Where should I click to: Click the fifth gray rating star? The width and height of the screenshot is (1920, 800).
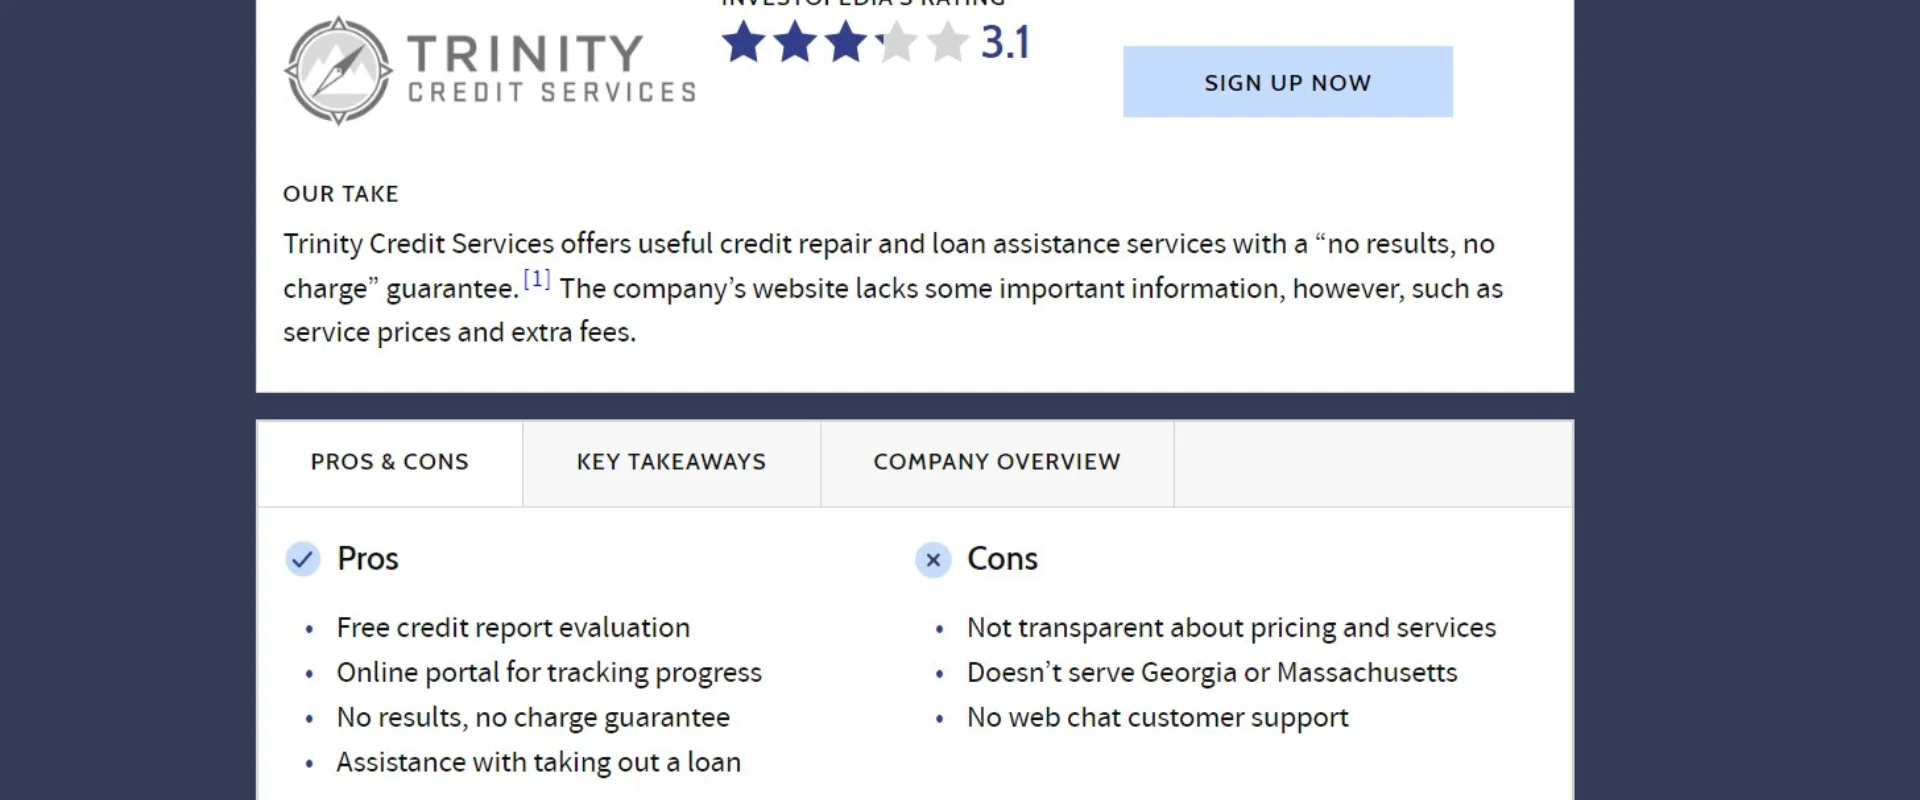click(947, 43)
